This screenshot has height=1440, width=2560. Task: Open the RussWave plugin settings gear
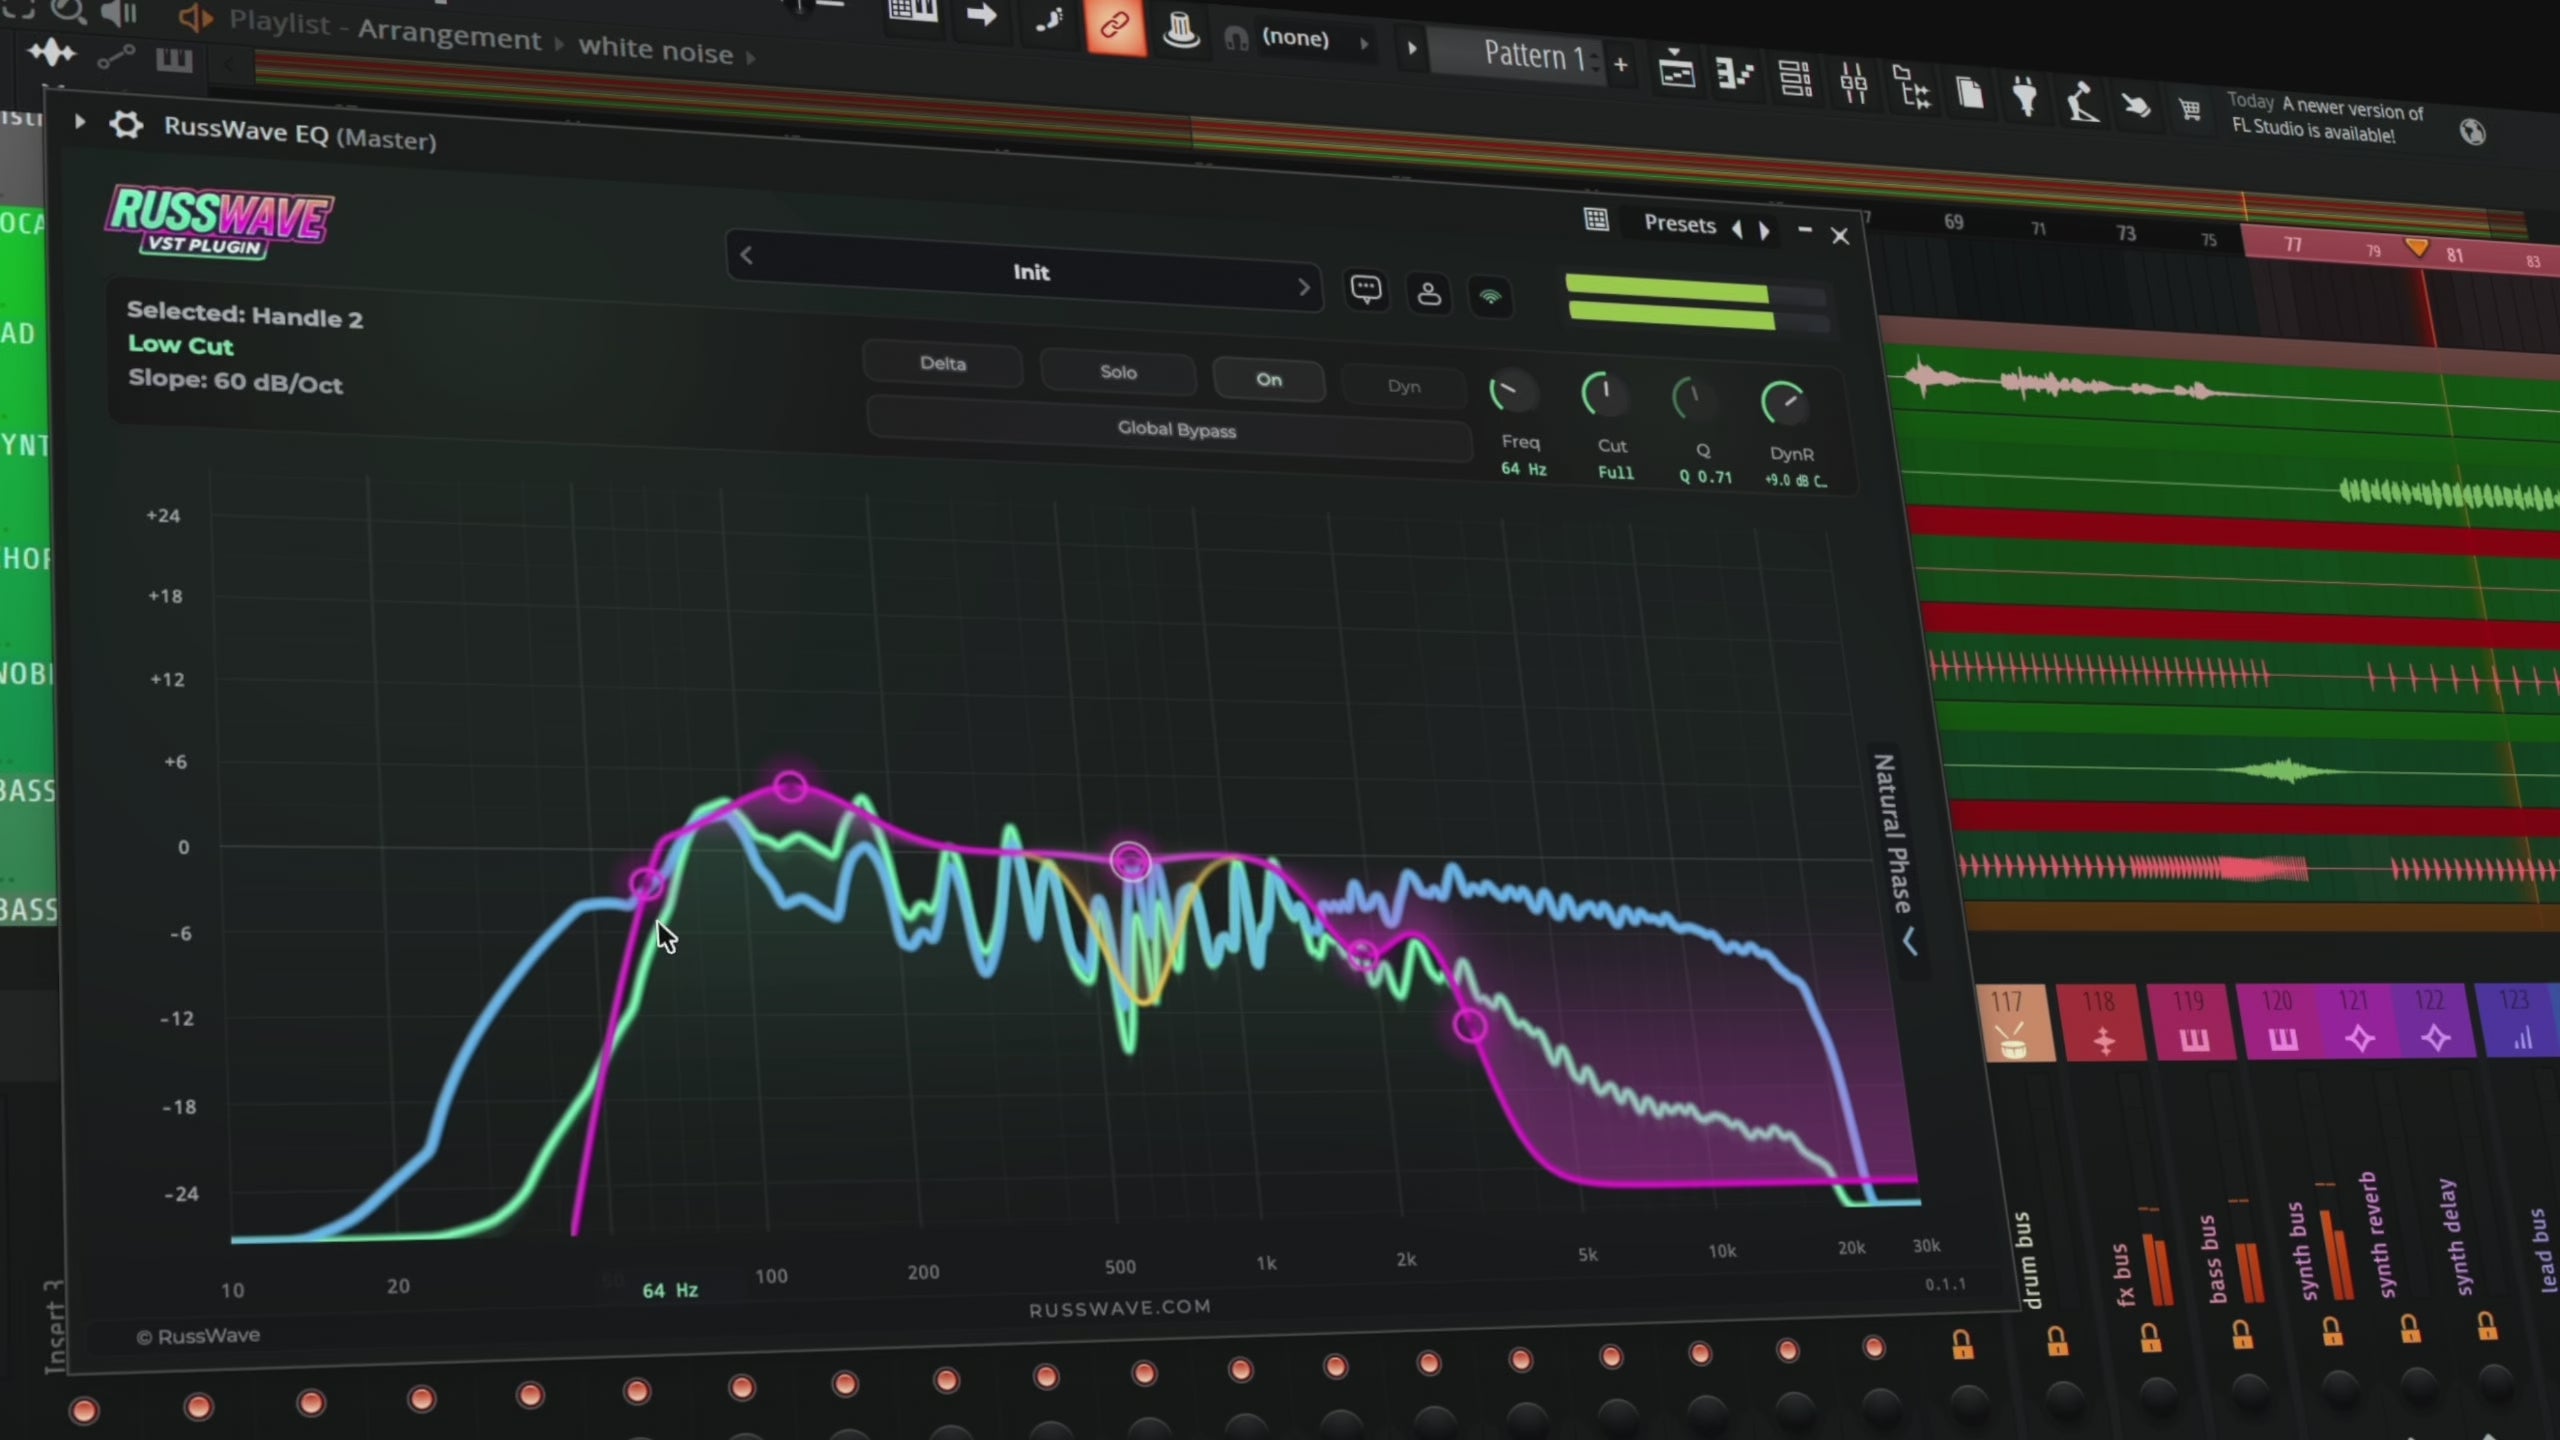pyautogui.click(x=126, y=126)
